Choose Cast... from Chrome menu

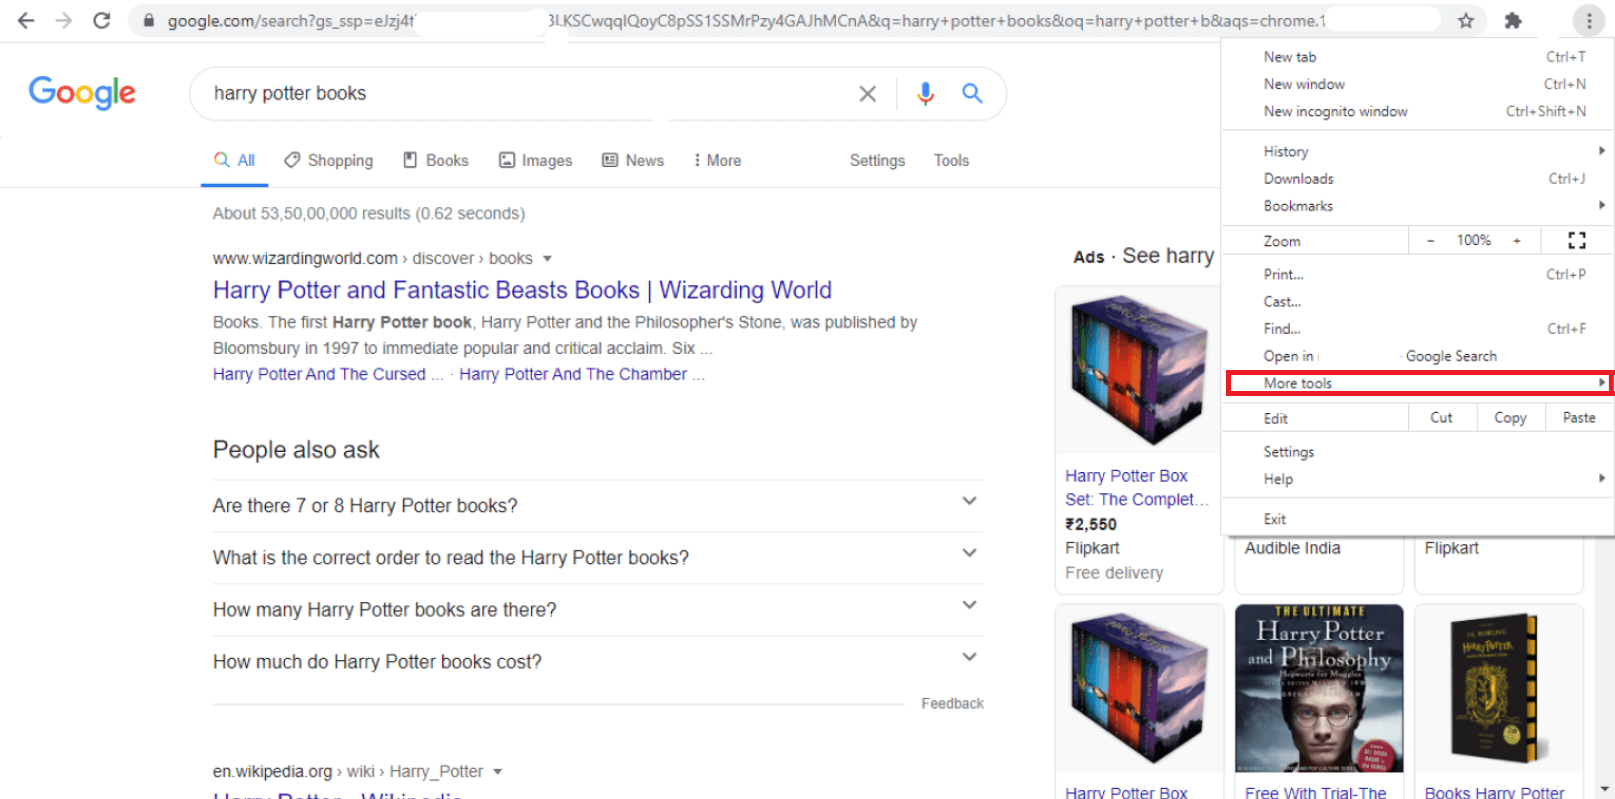click(x=1417, y=301)
